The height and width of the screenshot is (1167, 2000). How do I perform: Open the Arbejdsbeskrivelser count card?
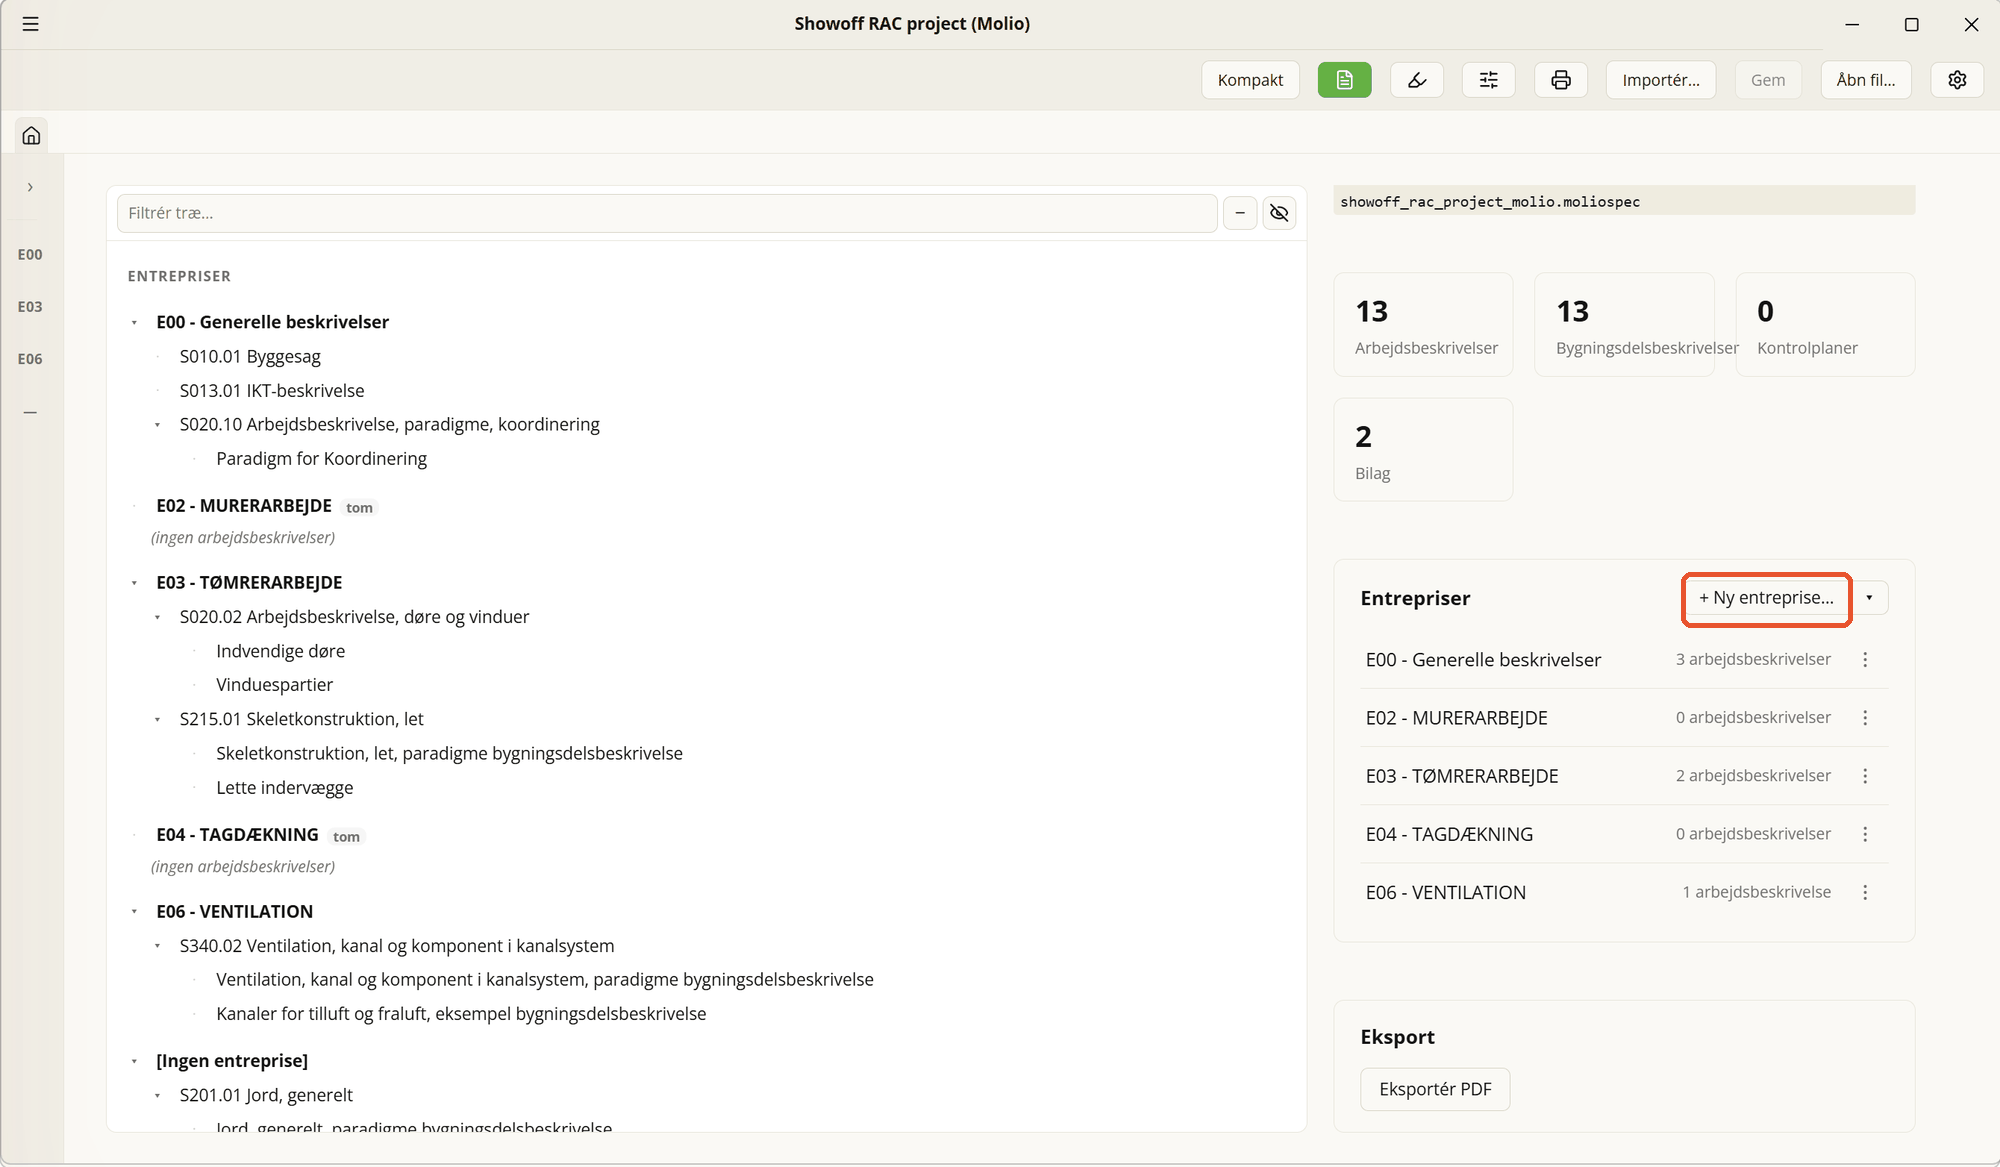click(1423, 325)
